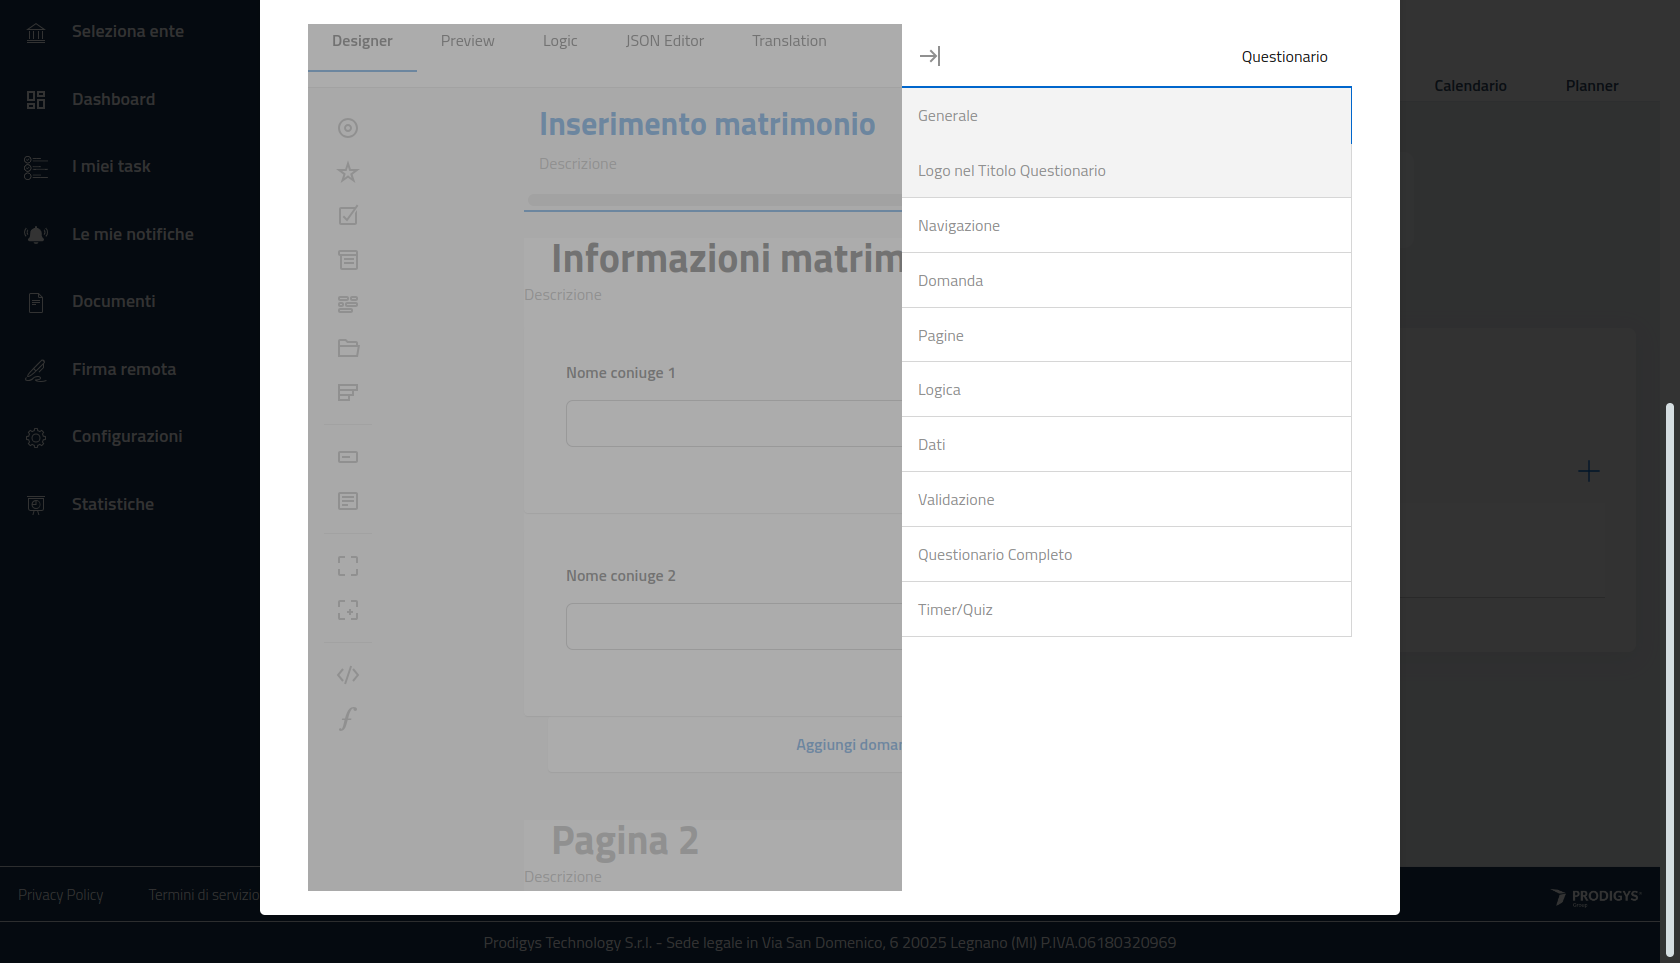Pick the checkbox question toolbox icon
Viewport: 1680px width, 963px height.
pos(348,216)
